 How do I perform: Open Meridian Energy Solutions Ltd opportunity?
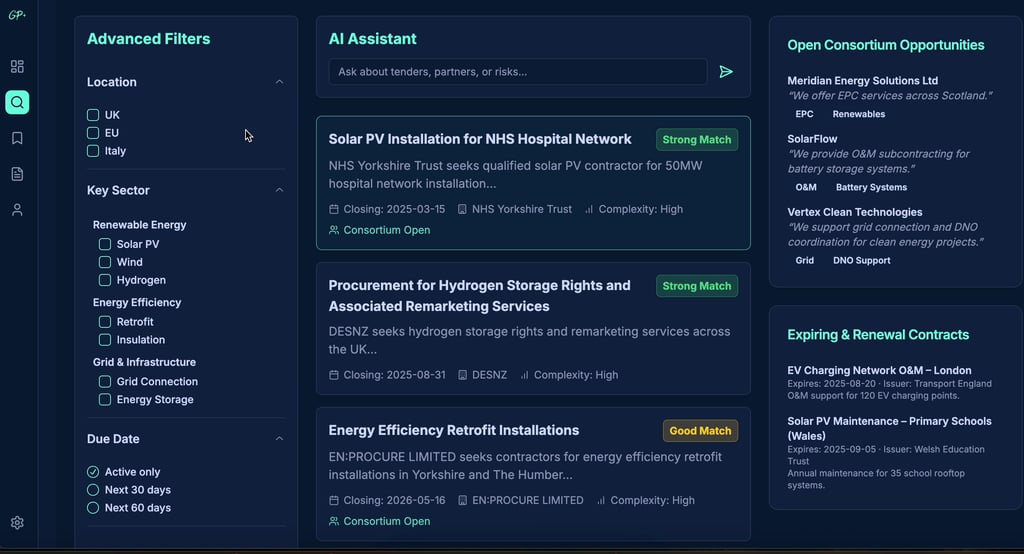[x=862, y=81]
